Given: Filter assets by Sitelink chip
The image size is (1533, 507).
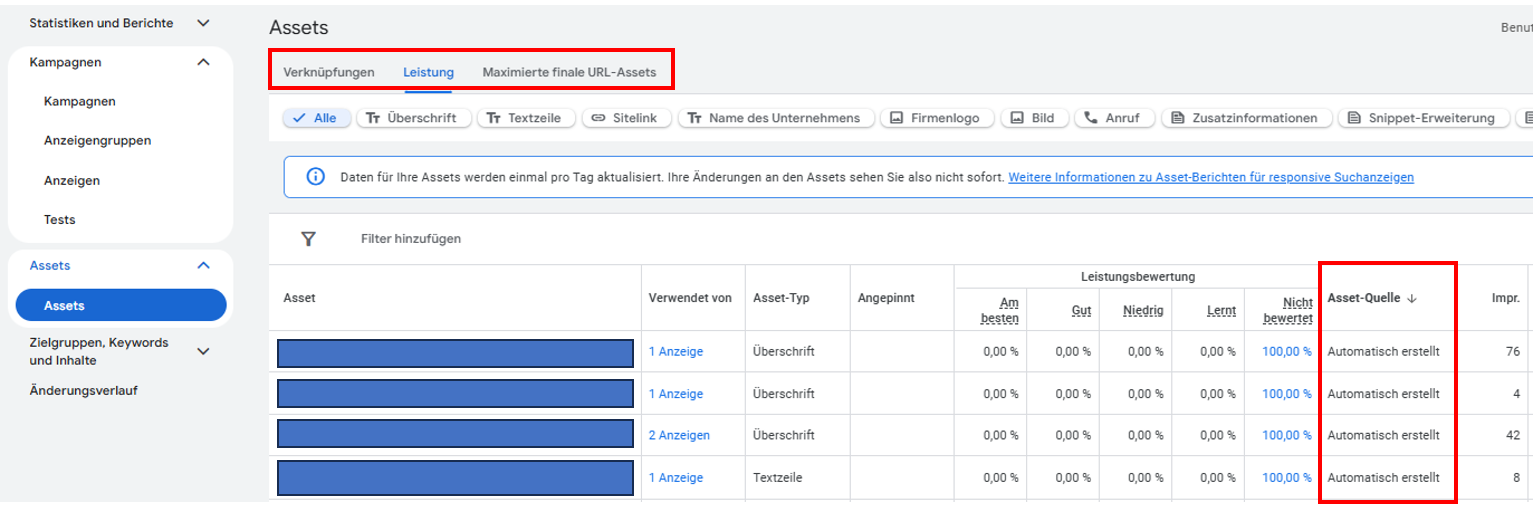Looking at the screenshot, I should (625, 118).
